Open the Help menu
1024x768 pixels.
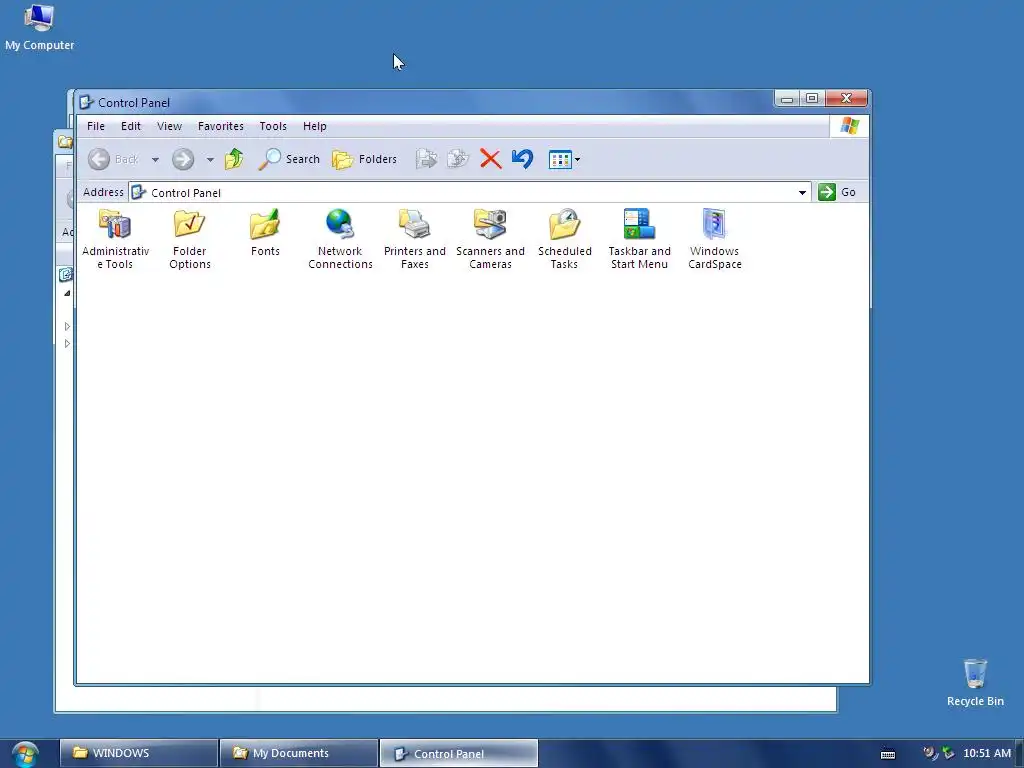click(315, 126)
